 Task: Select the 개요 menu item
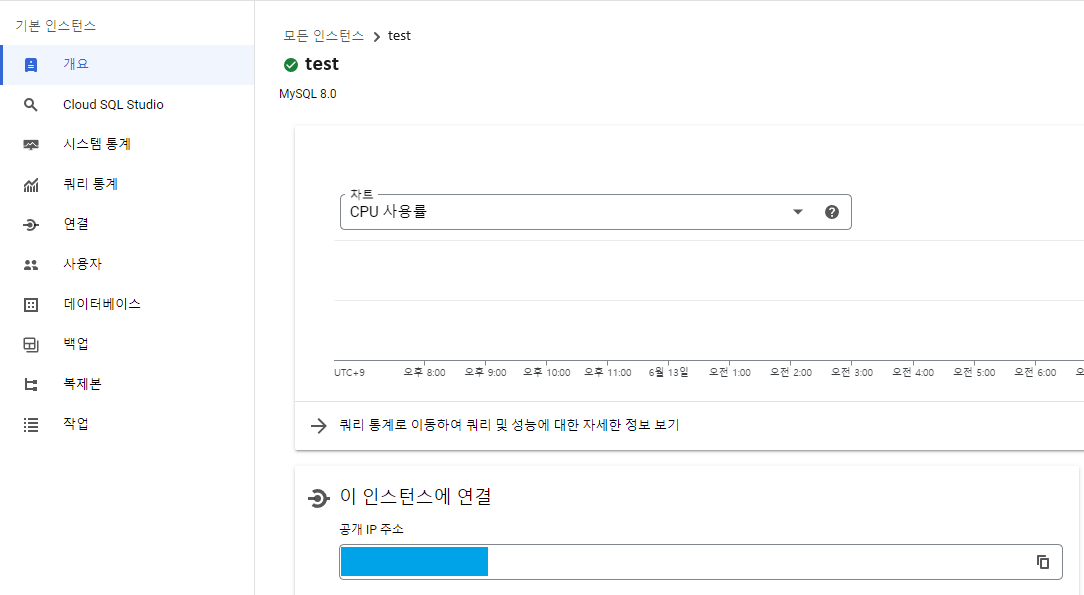coord(127,65)
